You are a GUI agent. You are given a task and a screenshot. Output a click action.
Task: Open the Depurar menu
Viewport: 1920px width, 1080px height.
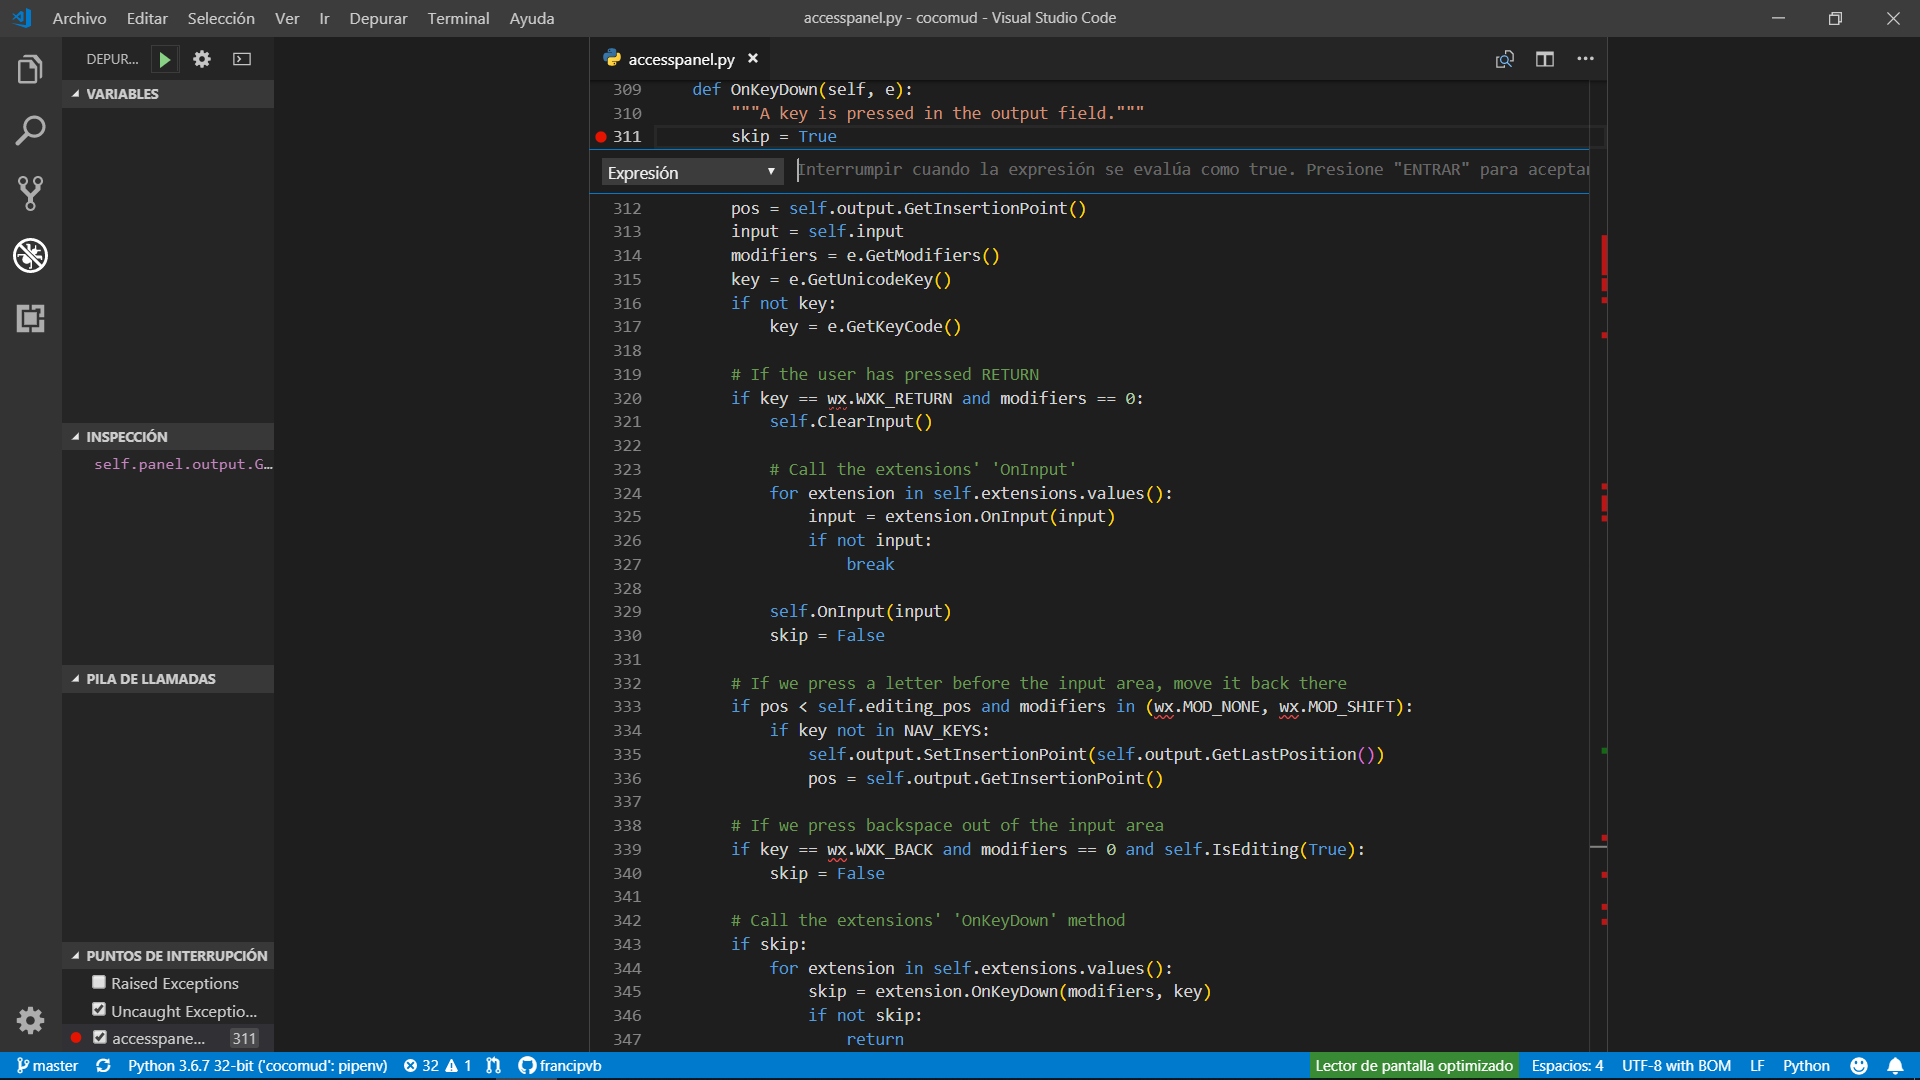tap(378, 18)
